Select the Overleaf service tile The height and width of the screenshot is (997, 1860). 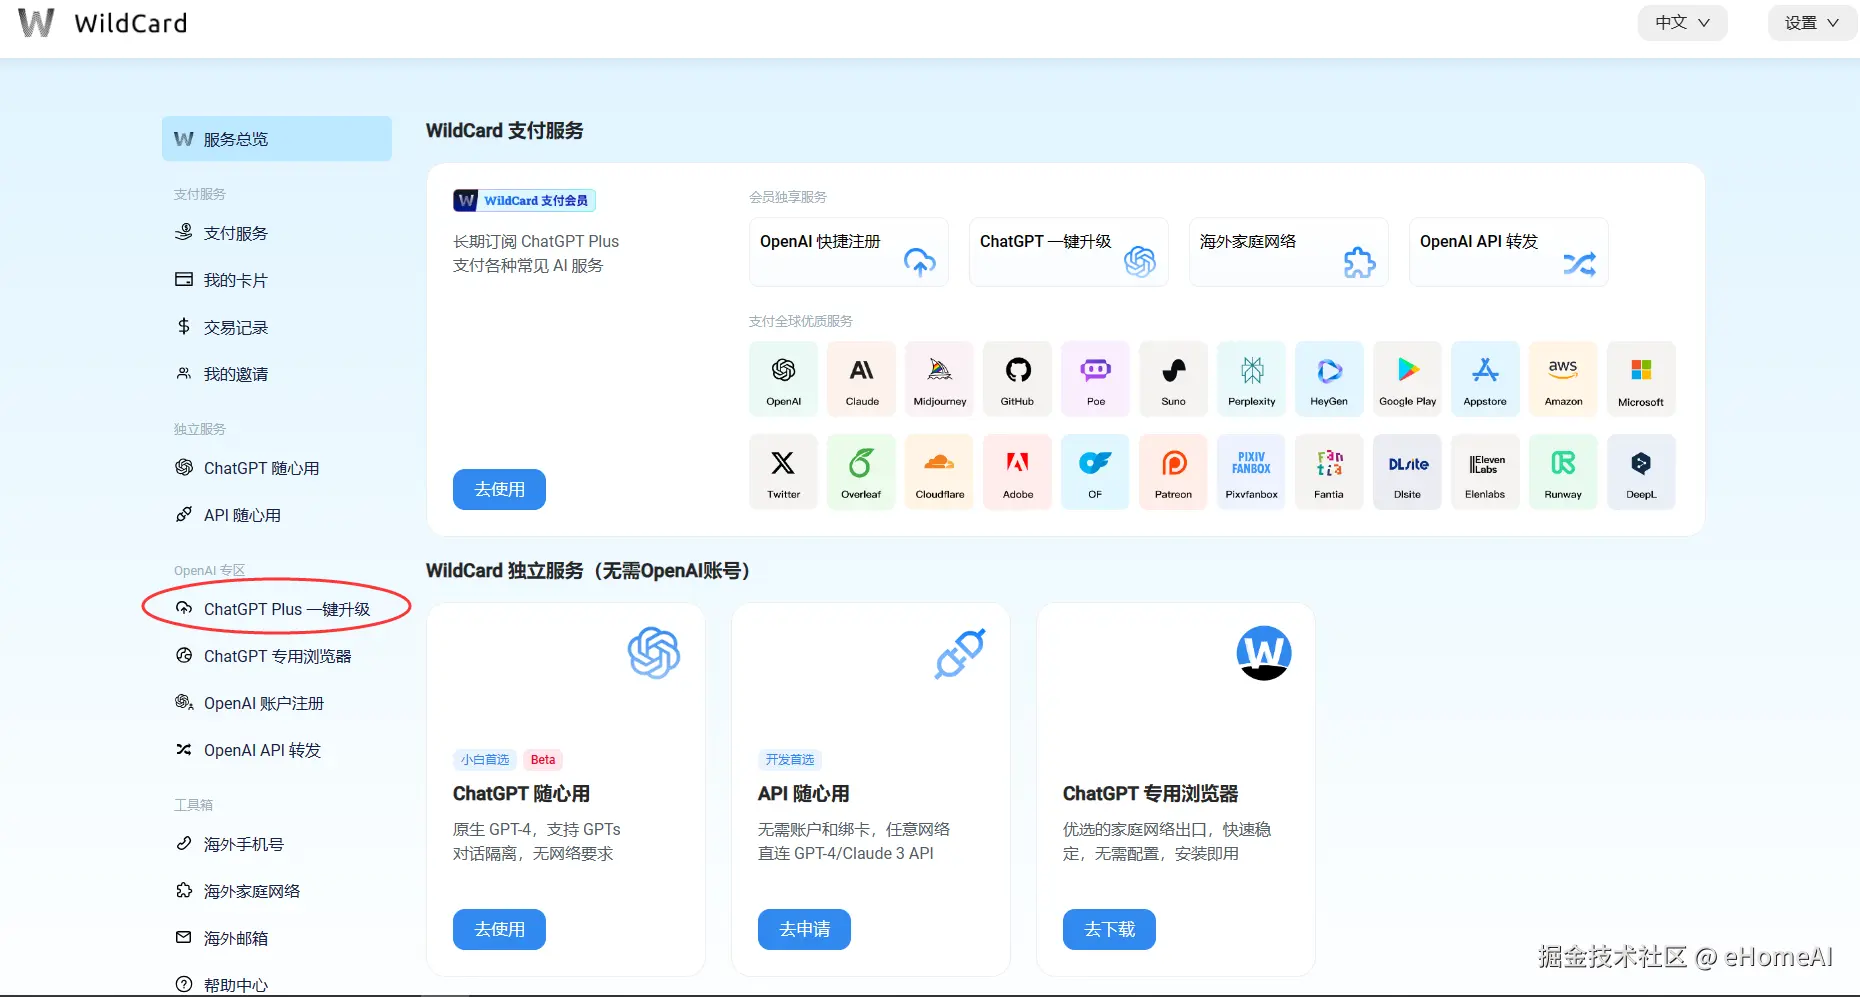pyautogui.click(x=862, y=471)
